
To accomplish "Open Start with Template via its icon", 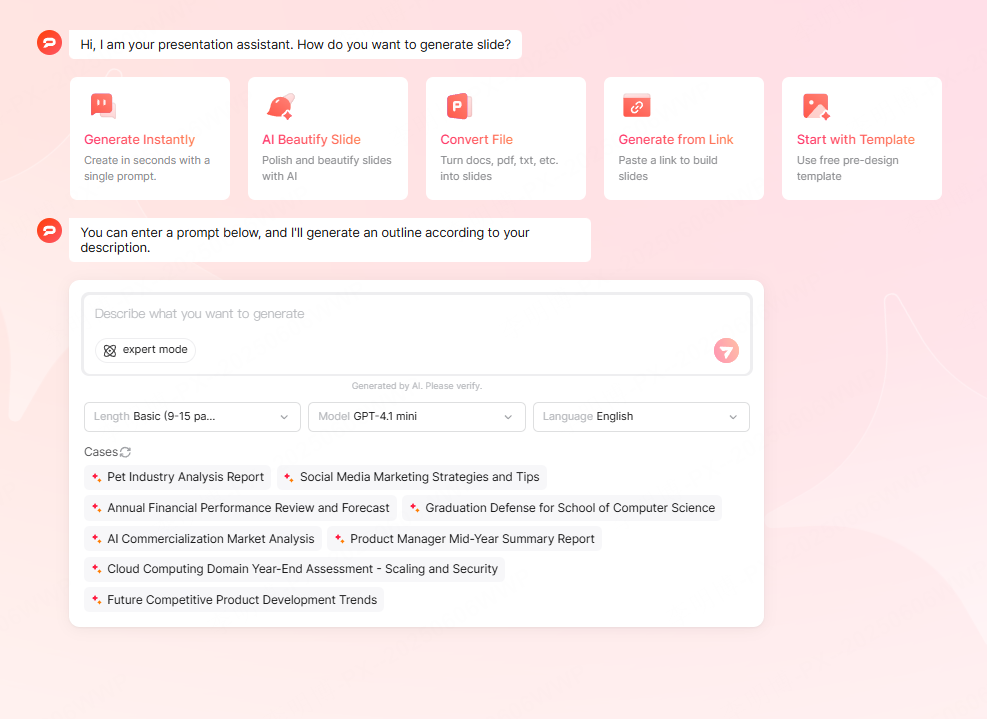I will (x=815, y=104).
